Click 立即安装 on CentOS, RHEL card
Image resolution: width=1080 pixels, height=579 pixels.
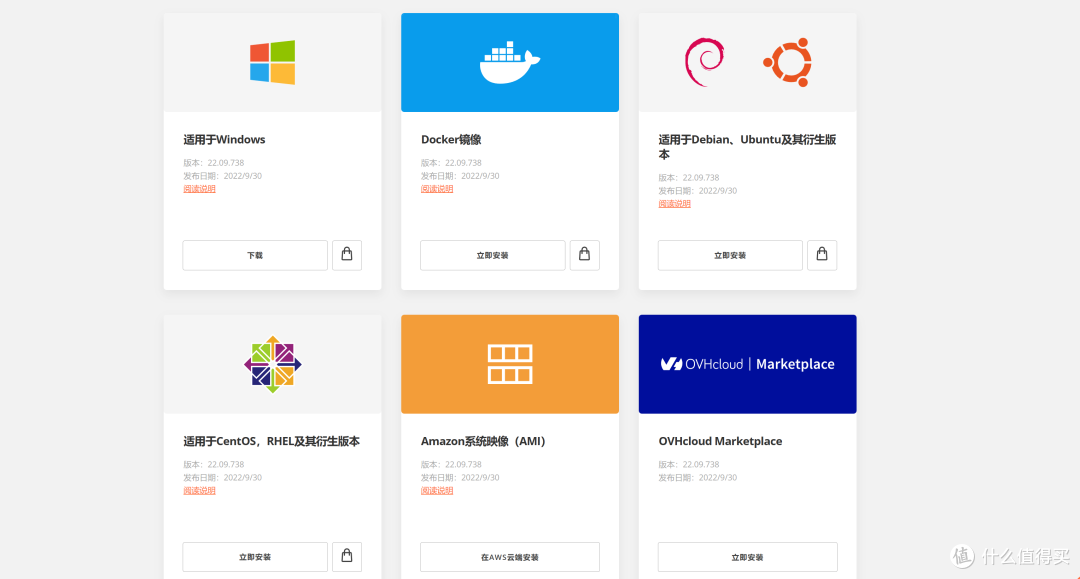255,556
